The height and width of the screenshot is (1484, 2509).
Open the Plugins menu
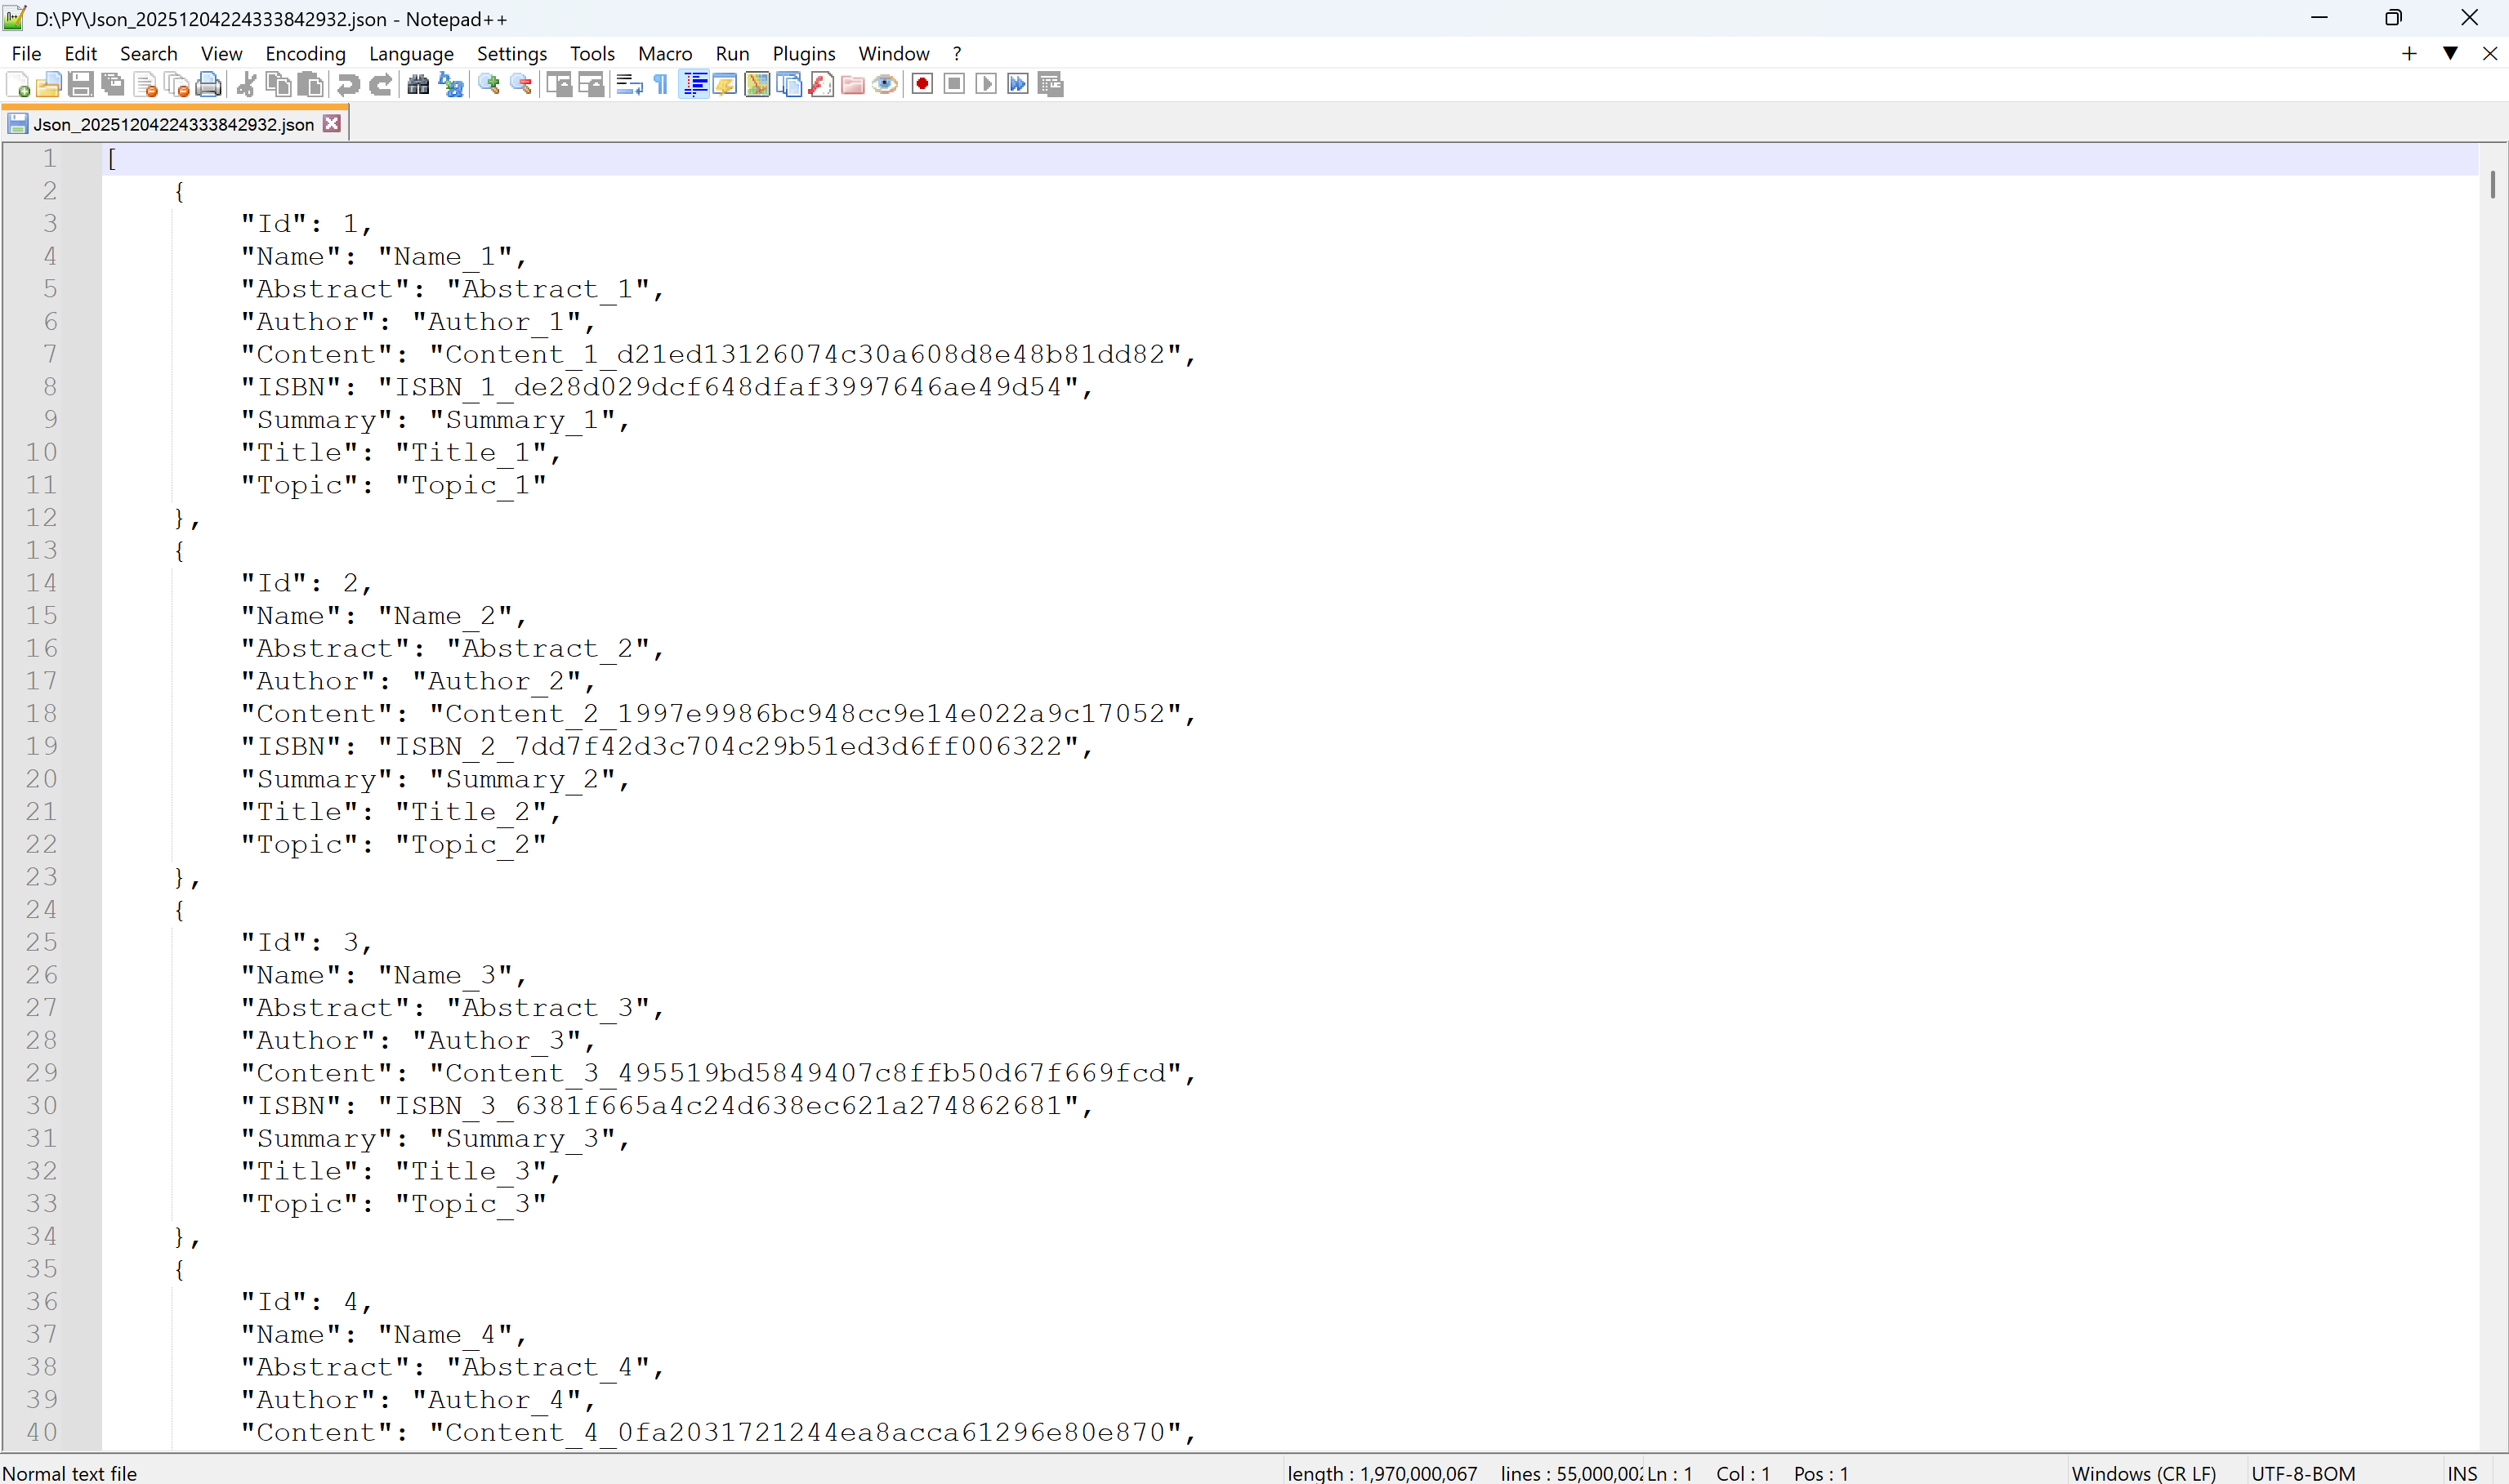point(803,53)
